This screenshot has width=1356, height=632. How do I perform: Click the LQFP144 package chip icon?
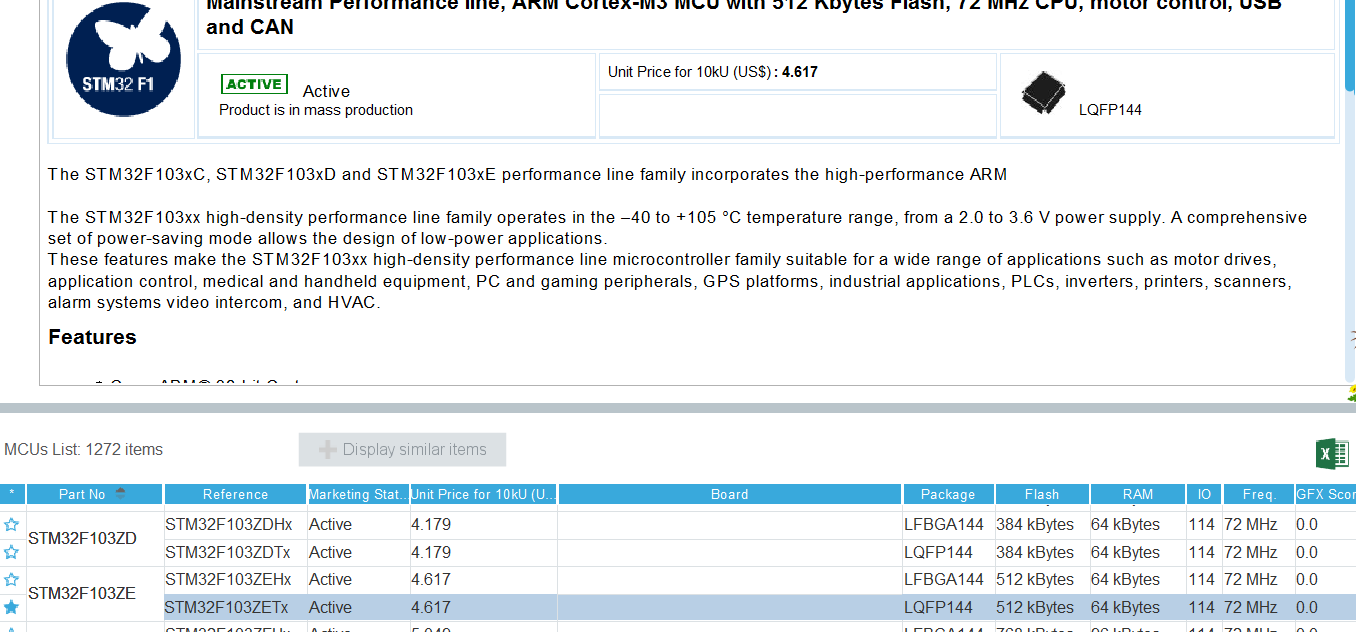[1043, 93]
